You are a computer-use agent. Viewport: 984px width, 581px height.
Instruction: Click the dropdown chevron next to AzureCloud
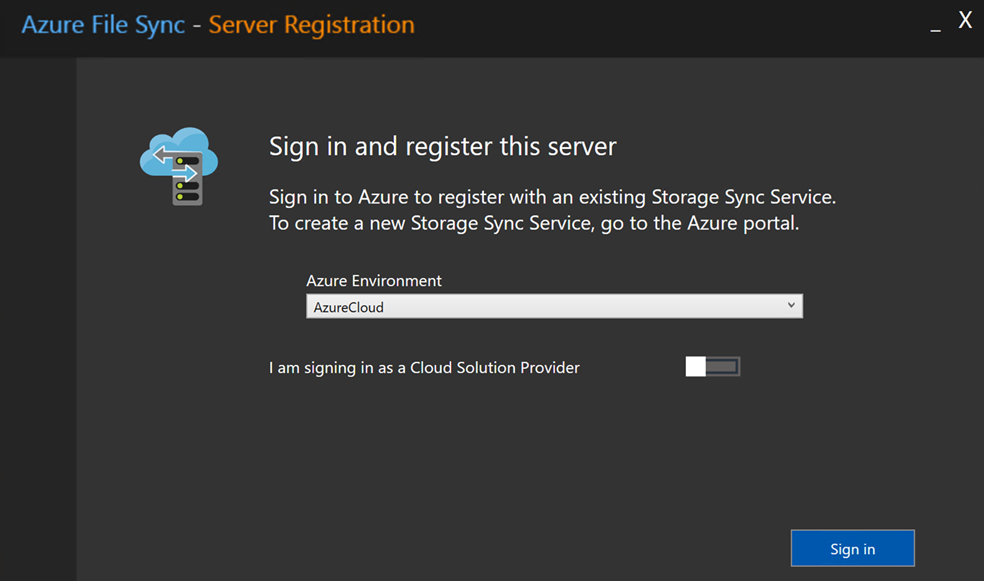click(x=793, y=306)
